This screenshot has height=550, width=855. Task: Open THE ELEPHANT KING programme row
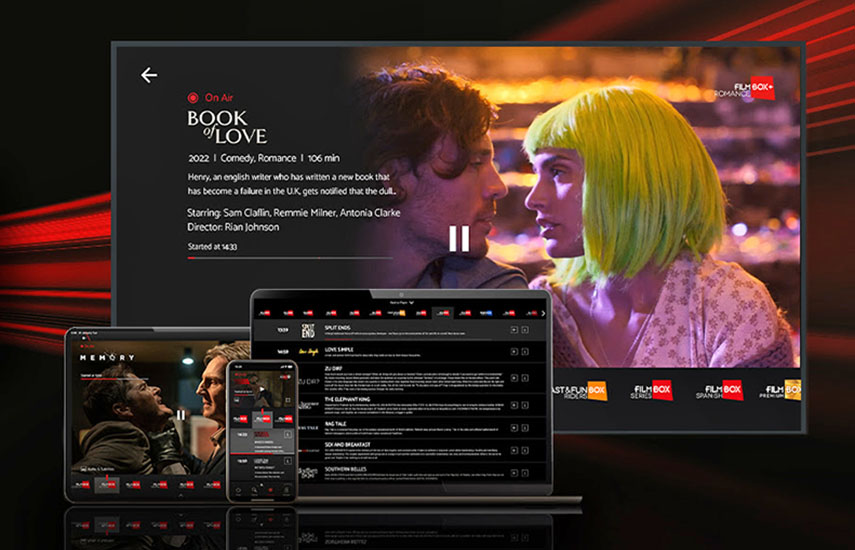420,405
